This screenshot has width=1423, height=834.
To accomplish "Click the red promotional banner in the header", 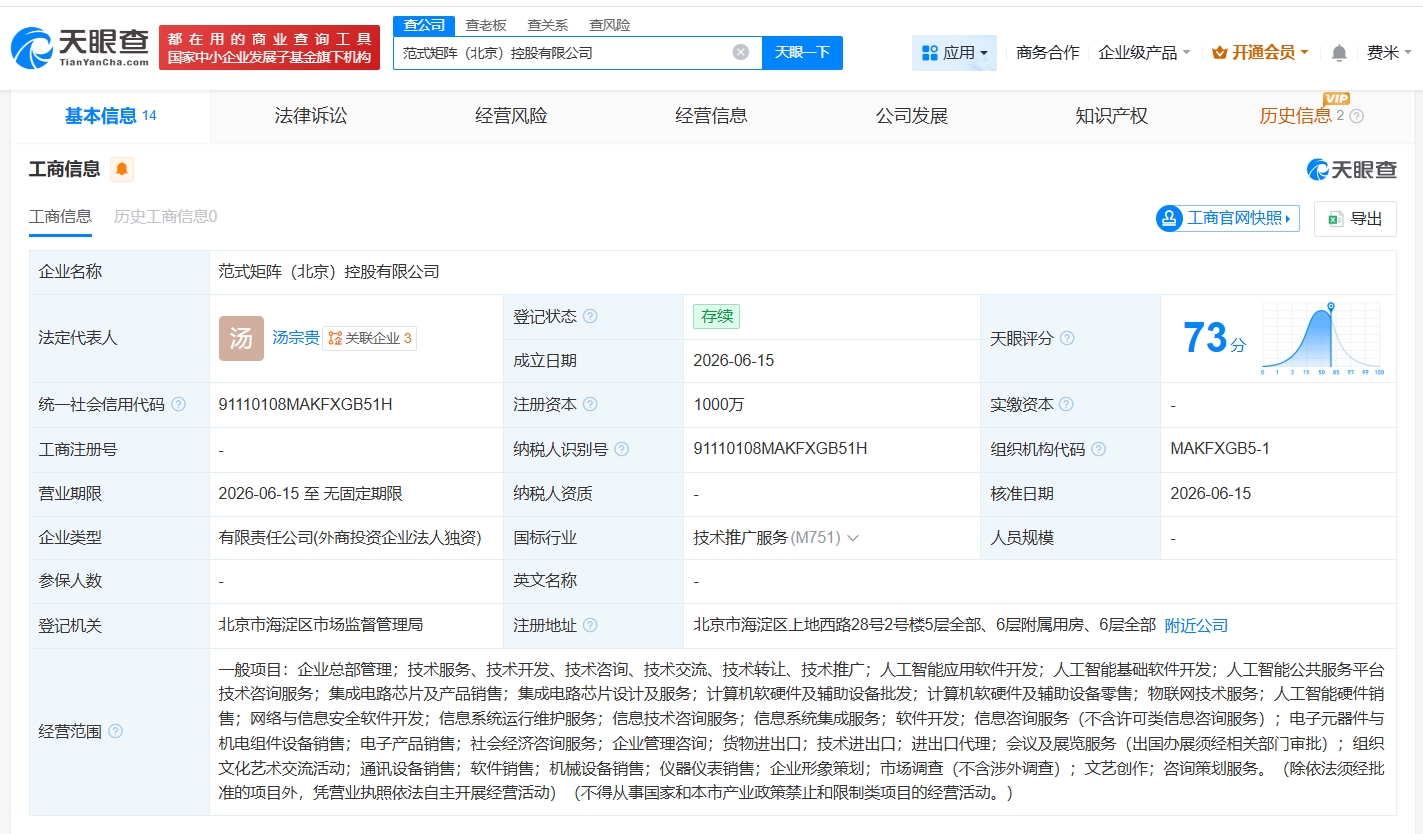I will coord(269,48).
